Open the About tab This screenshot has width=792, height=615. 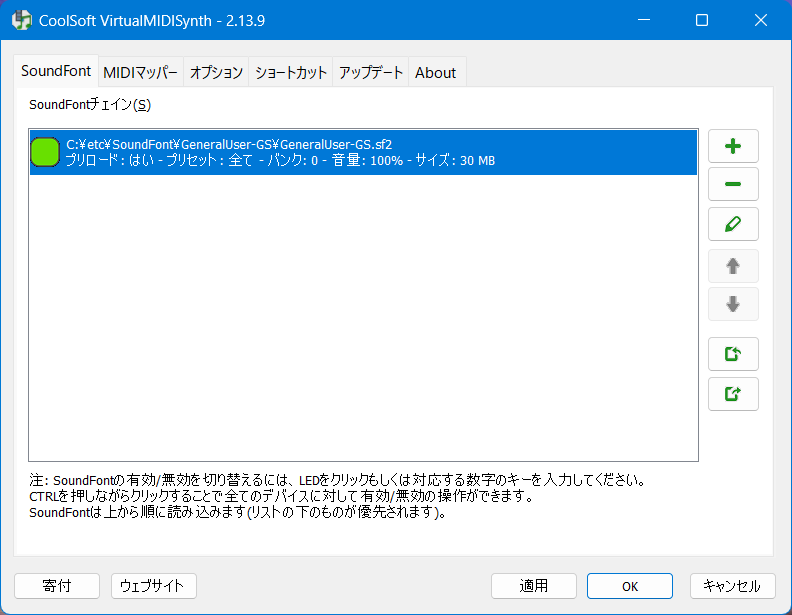pyautogui.click(x=435, y=73)
